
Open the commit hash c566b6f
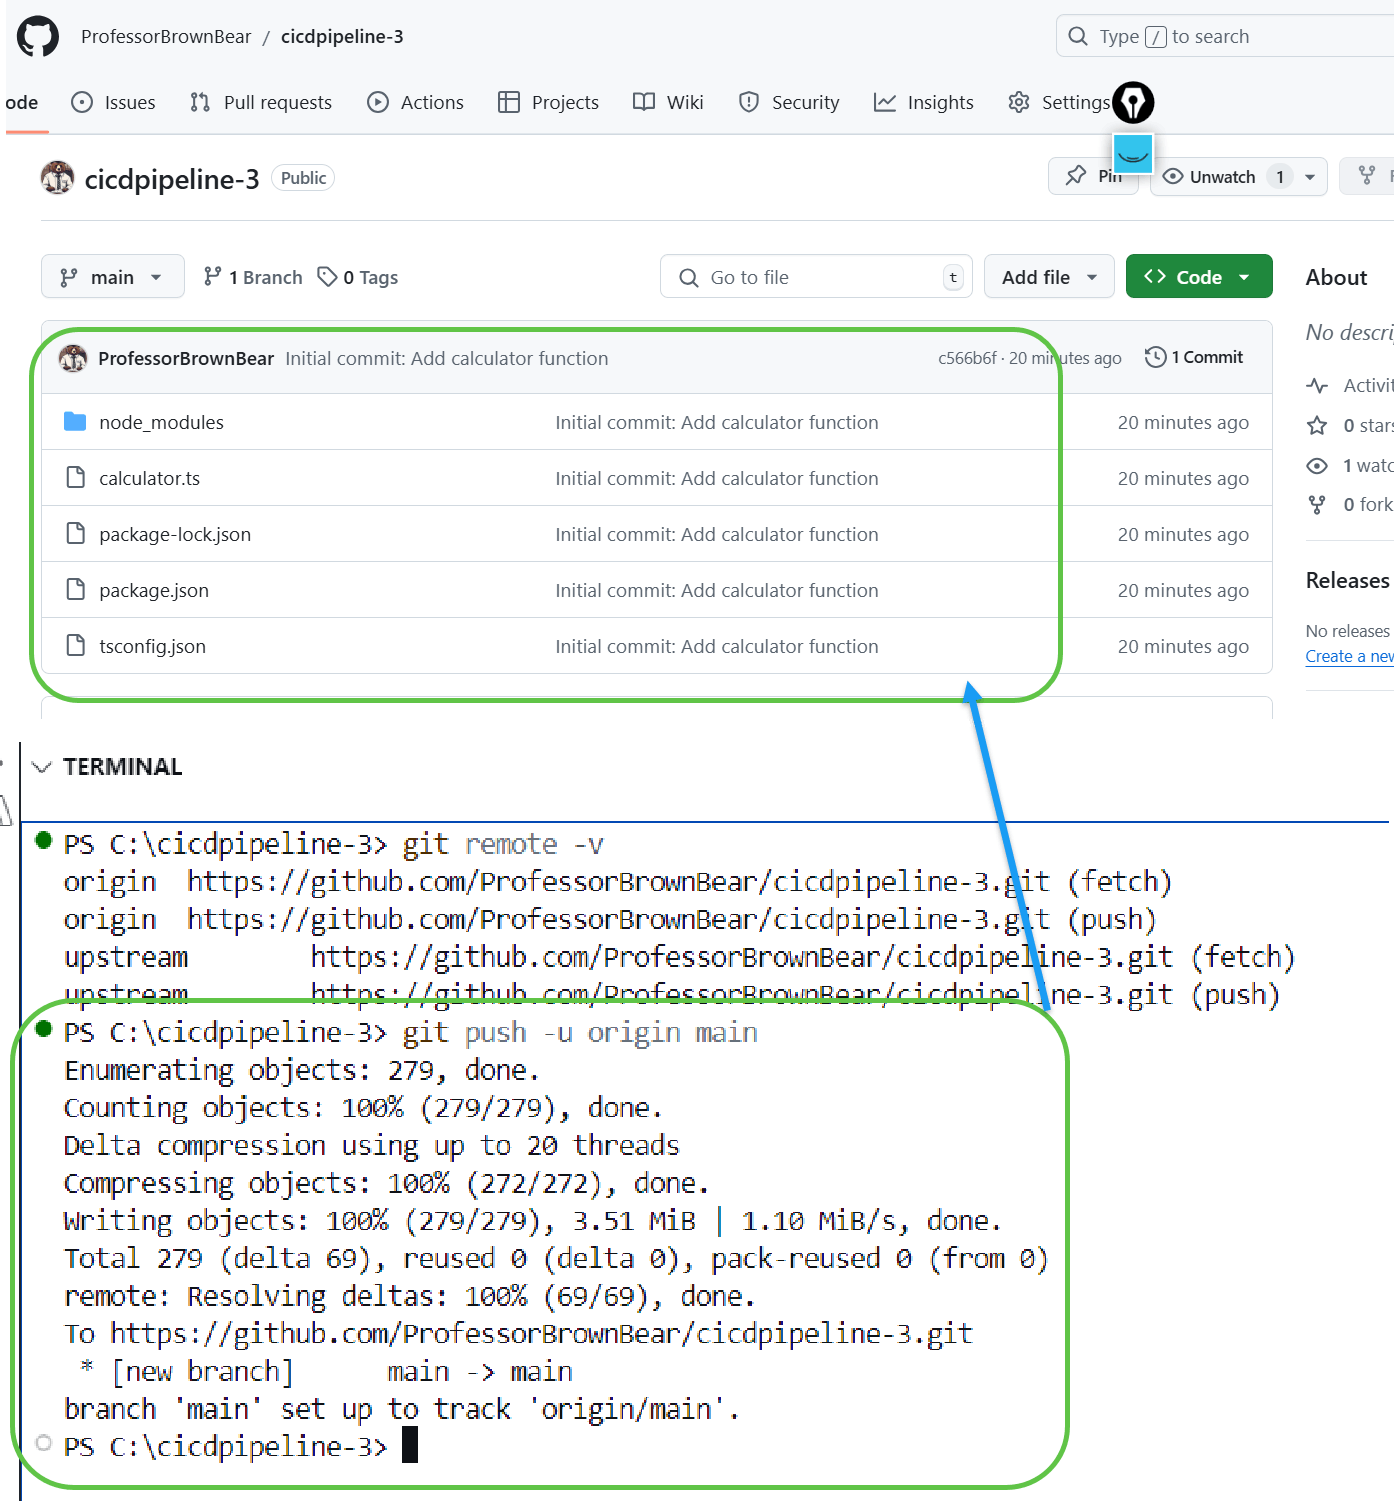(x=967, y=358)
